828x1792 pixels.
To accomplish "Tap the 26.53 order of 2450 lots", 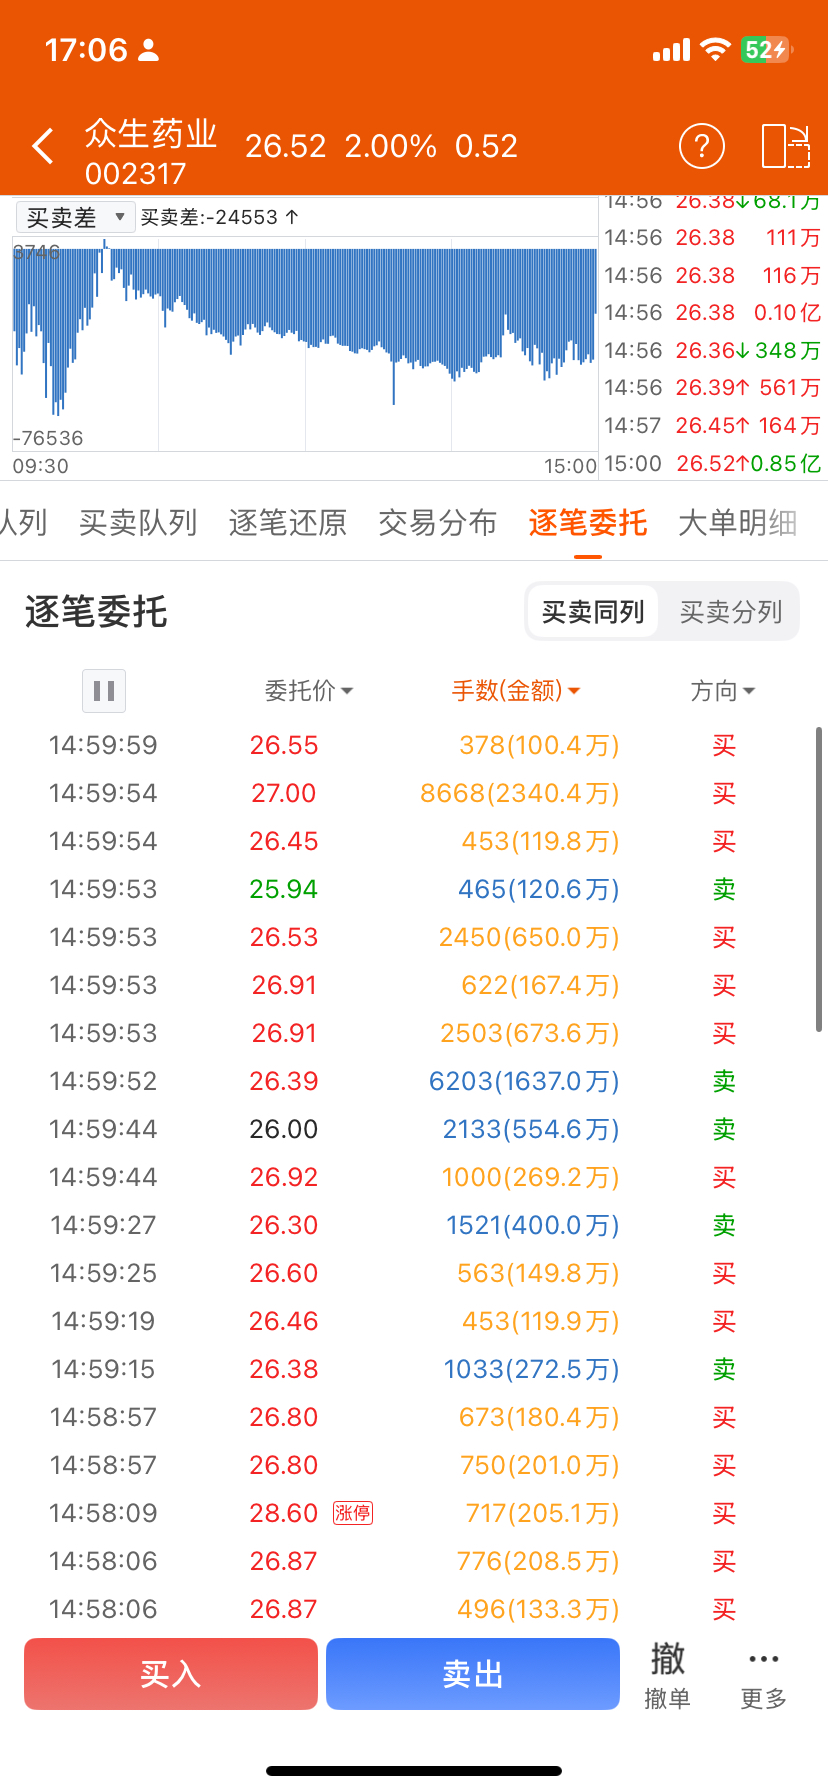I will [414, 937].
